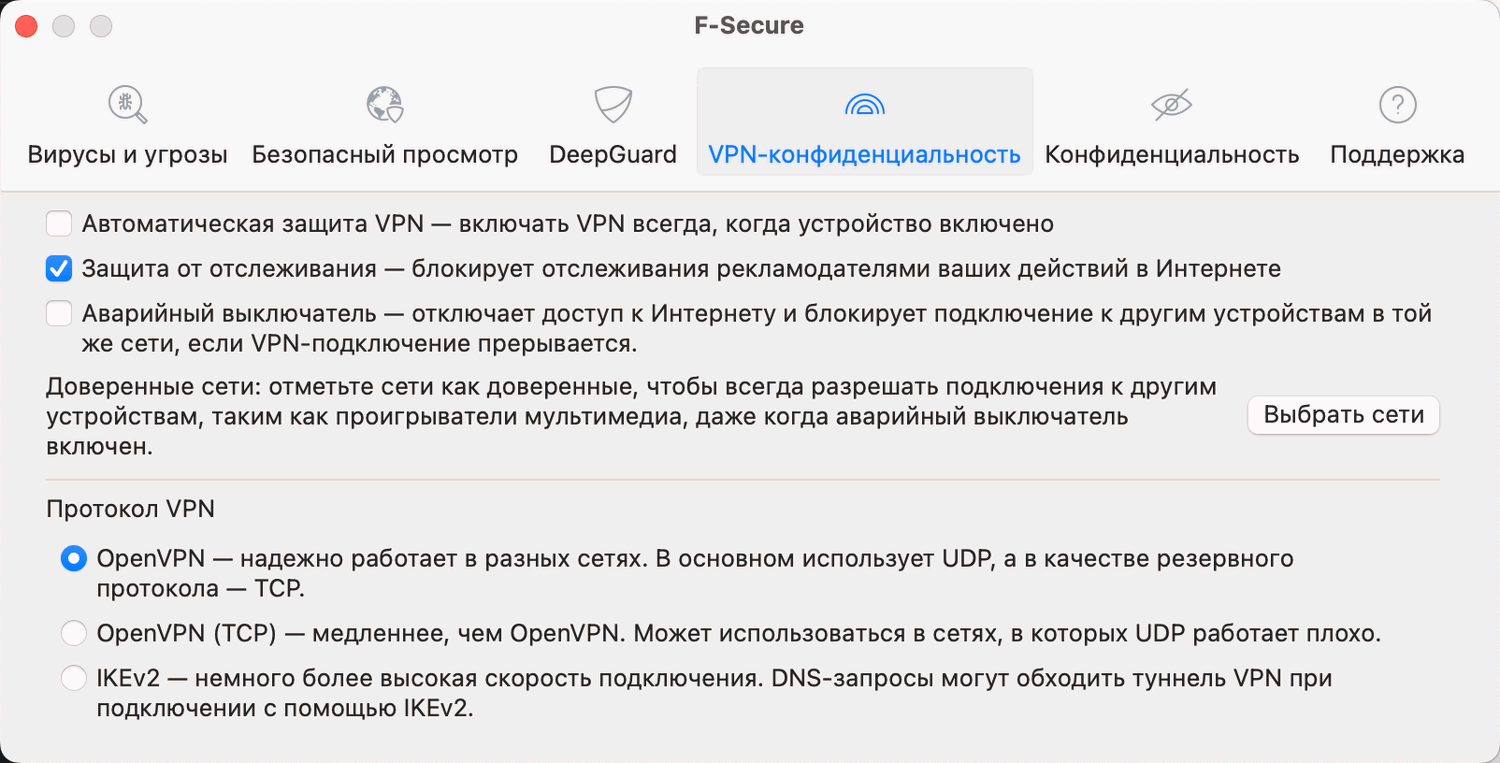The image size is (1500, 763).
Task: Click the yellow minimize window button
Action: pyautogui.click(x=64, y=26)
